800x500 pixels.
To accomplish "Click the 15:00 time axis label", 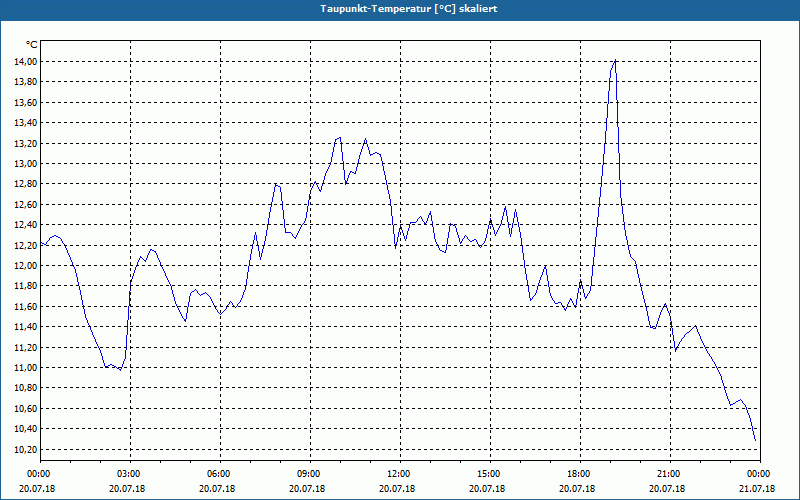I will point(490,474).
